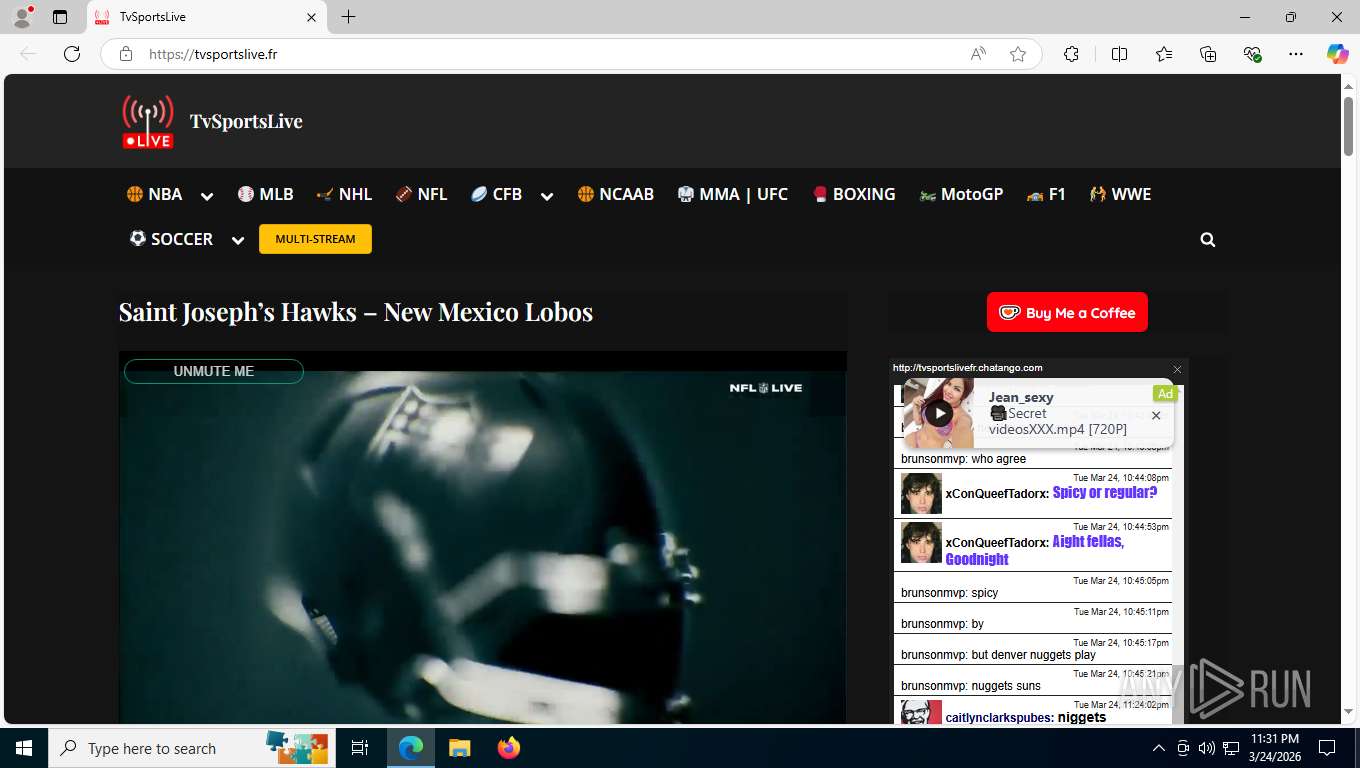Screen dimensions: 1360x768
Task: Refresh the page with reload icon
Action: coord(72,54)
